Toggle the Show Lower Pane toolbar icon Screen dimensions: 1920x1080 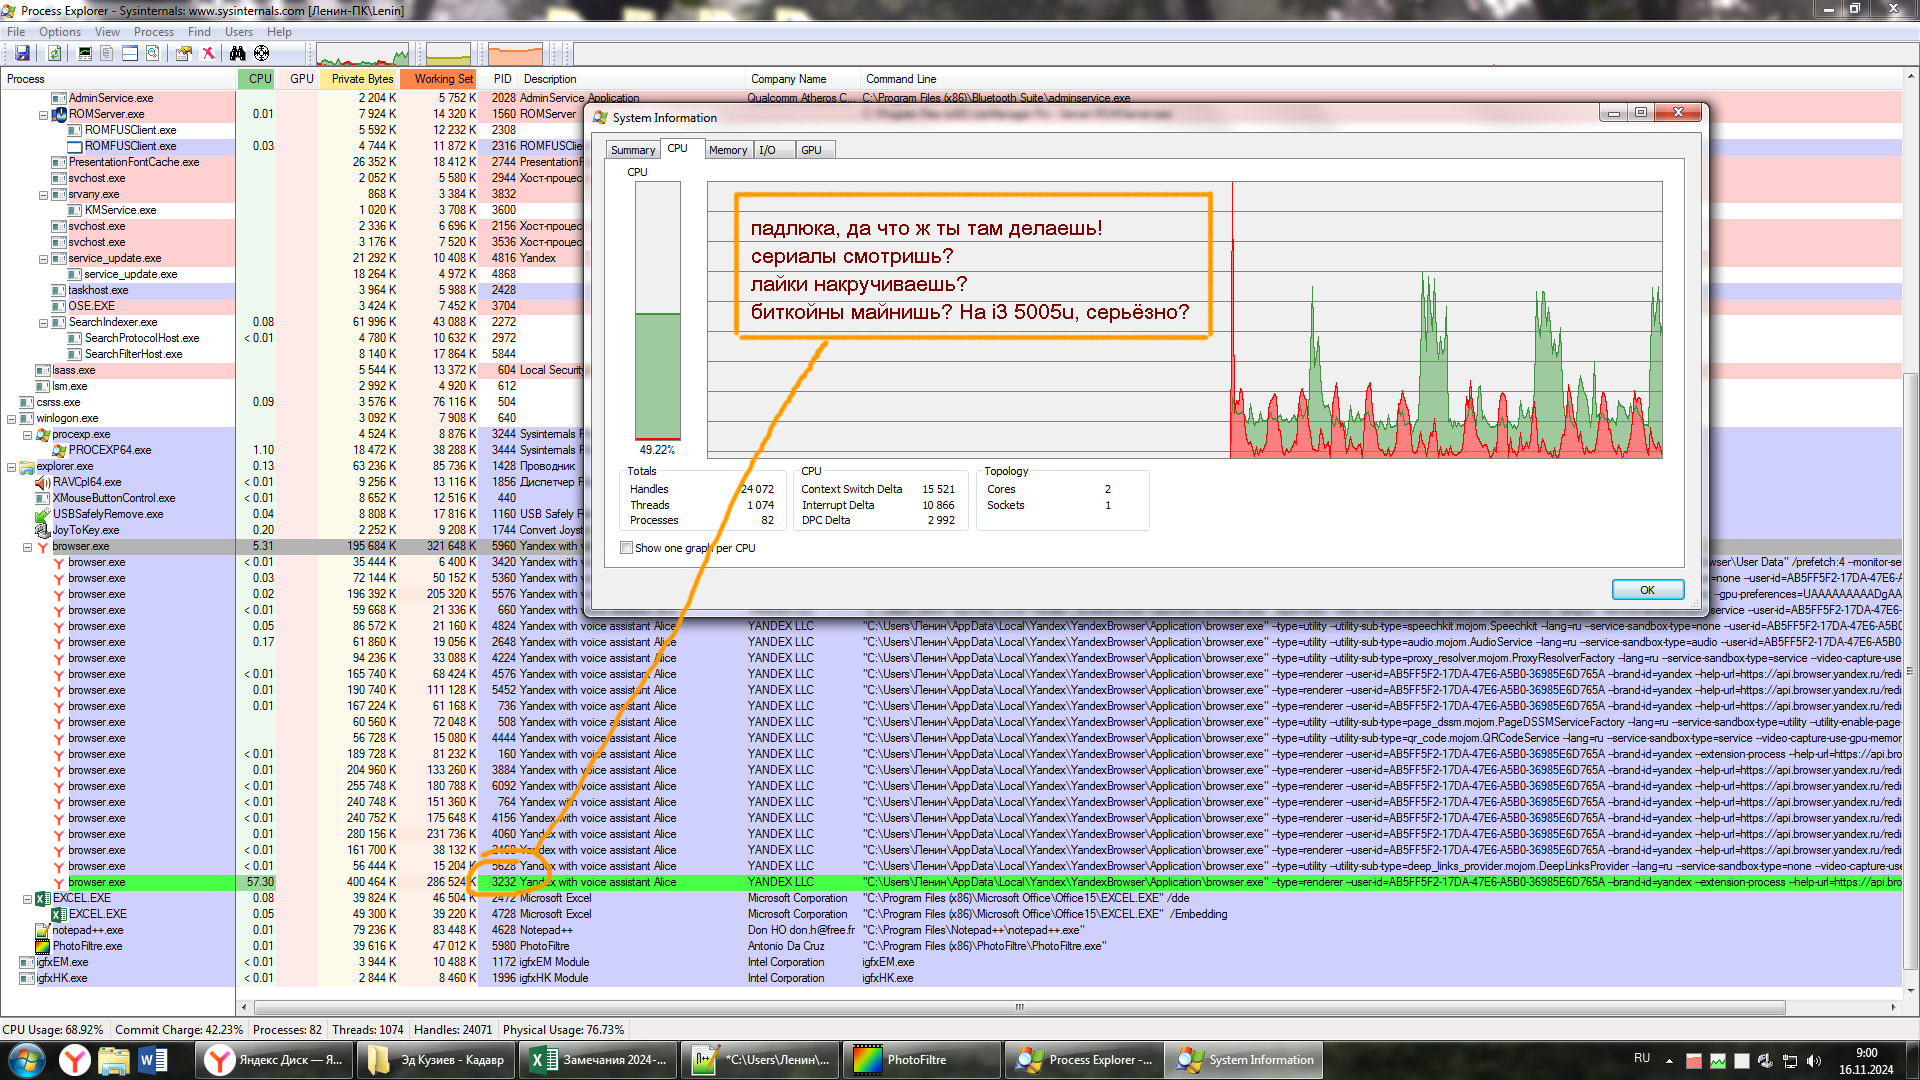pyautogui.click(x=130, y=53)
